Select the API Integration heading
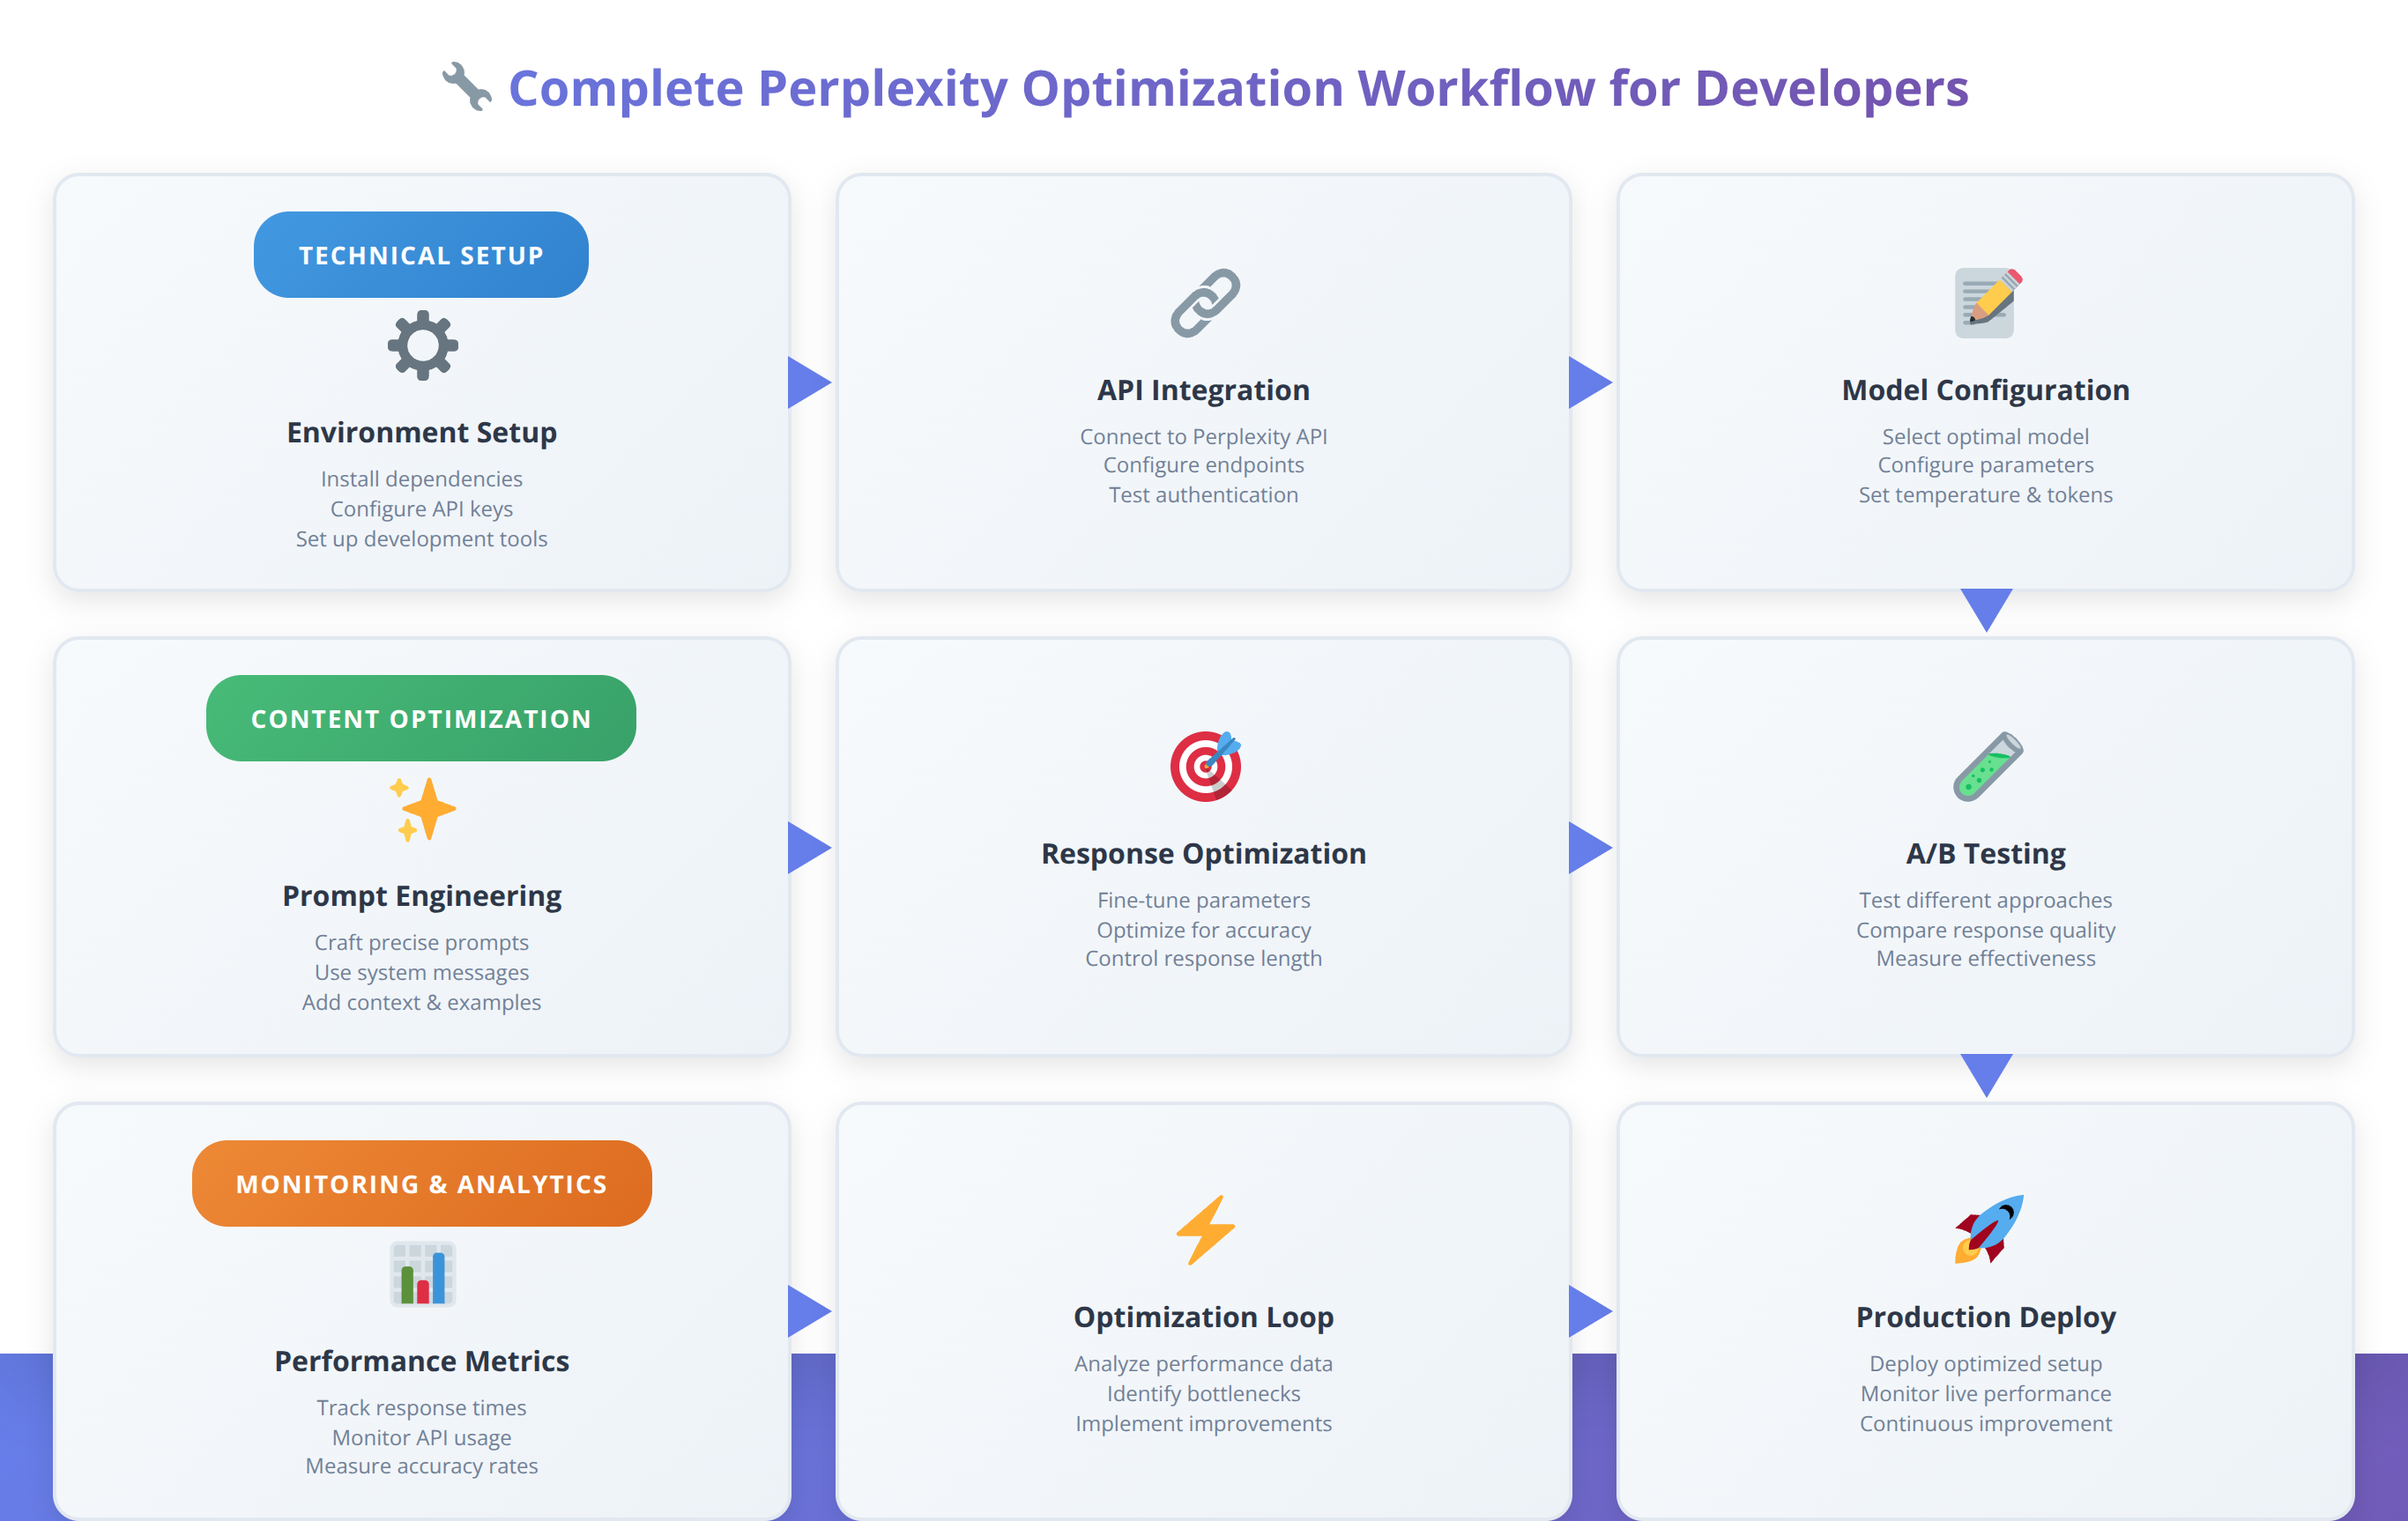The image size is (2408, 1521). click(1203, 390)
